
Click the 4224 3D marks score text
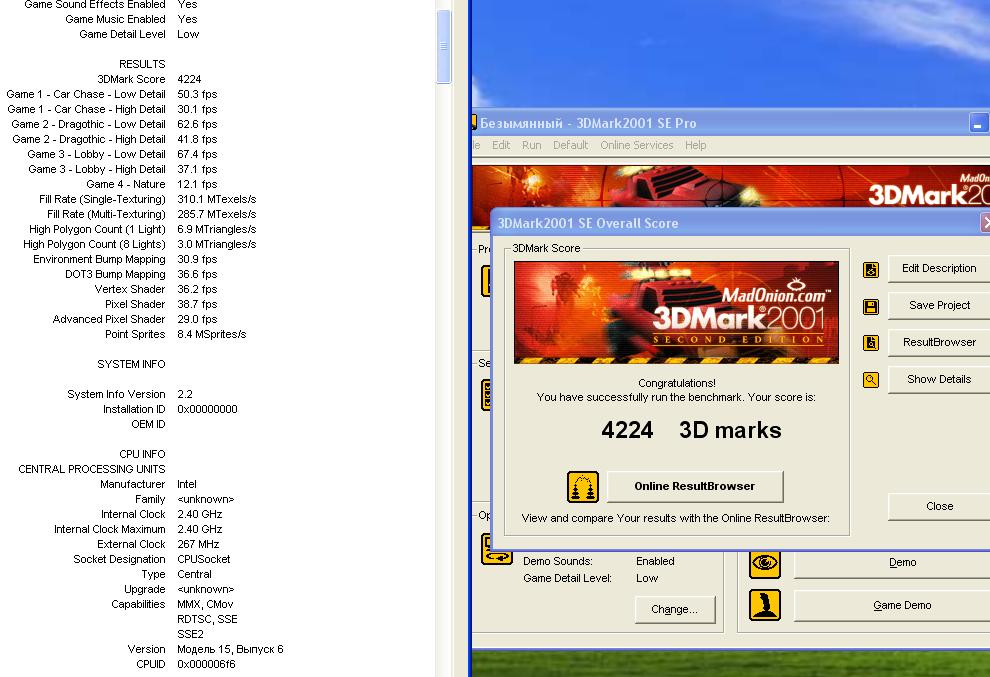click(691, 430)
